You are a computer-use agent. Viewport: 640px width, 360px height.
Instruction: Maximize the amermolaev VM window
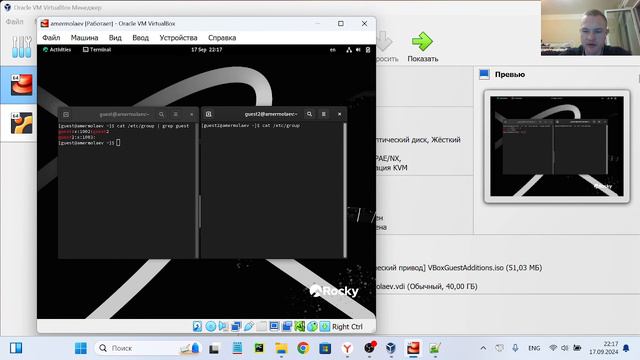click(341, 24)
